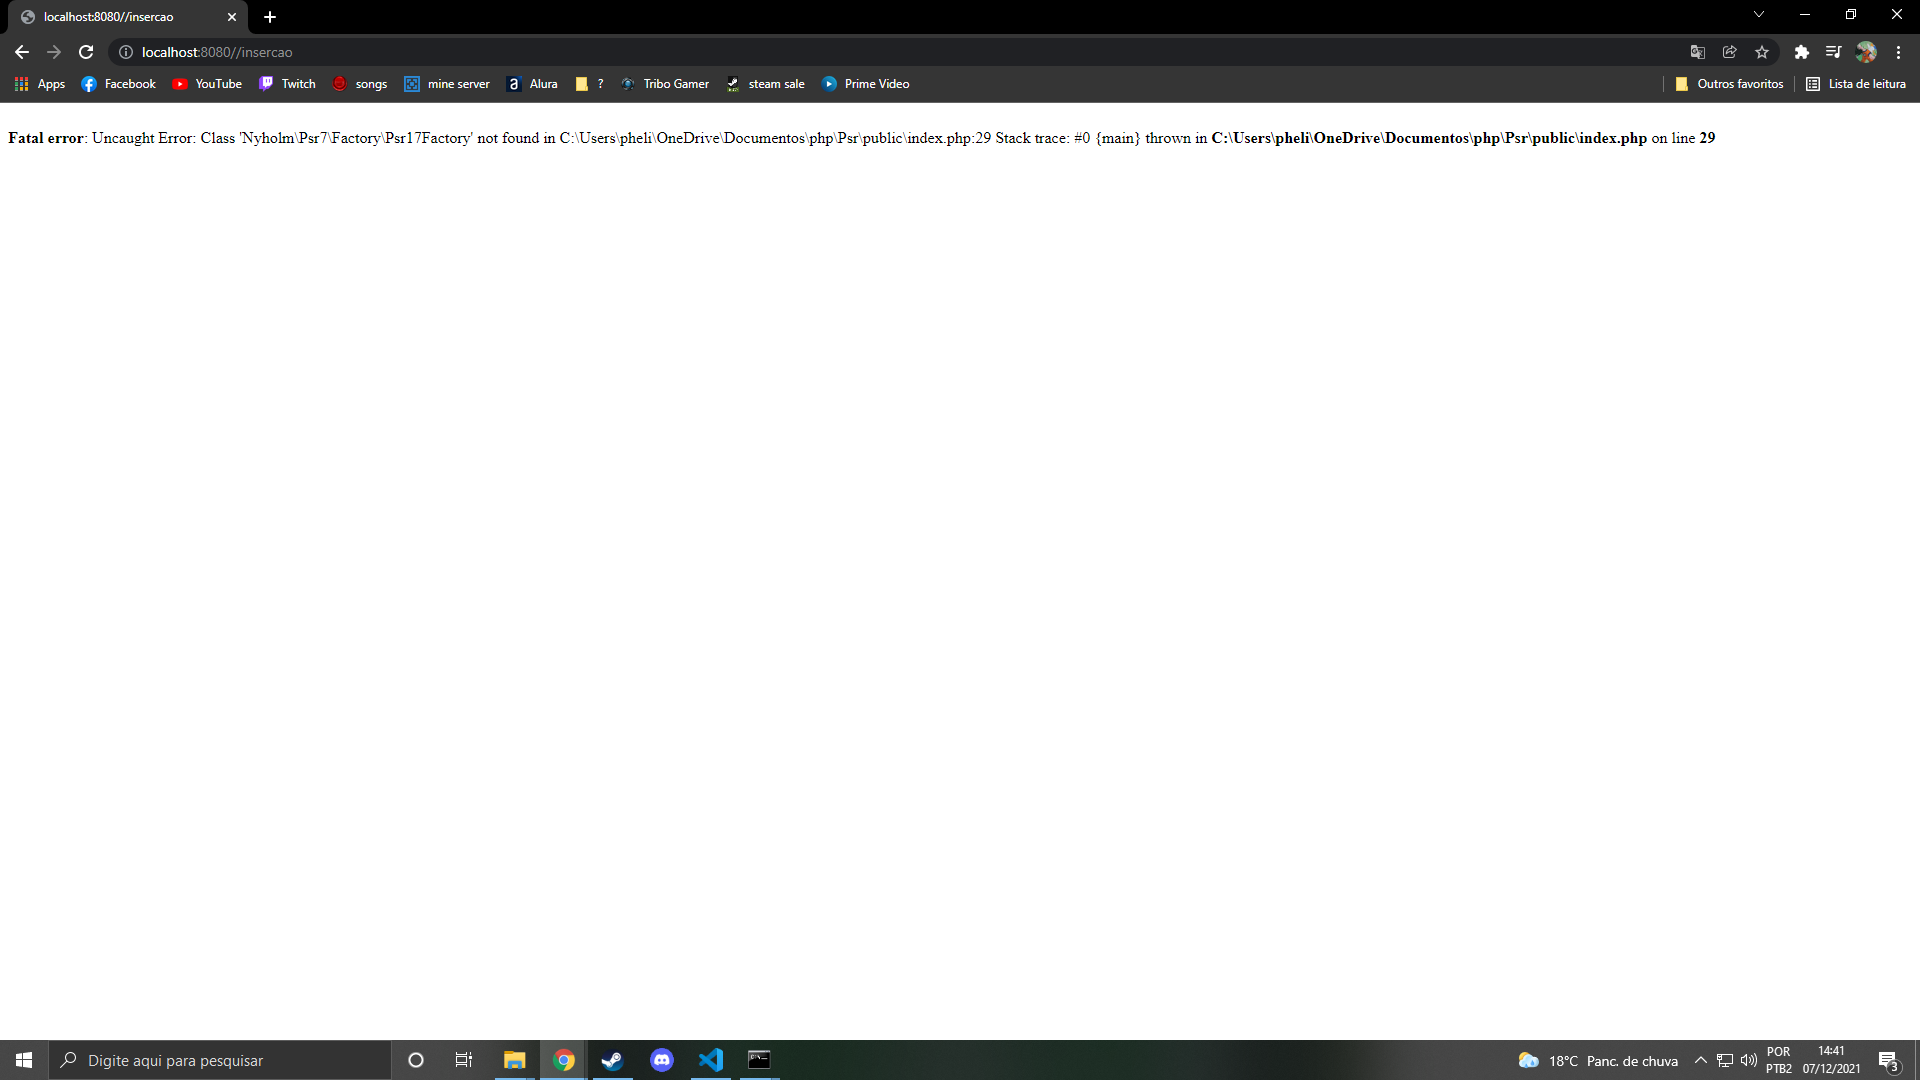Open the '?' bookmark folder
This screenshot has height=1080, width=1920.
(x=589, y=84)
